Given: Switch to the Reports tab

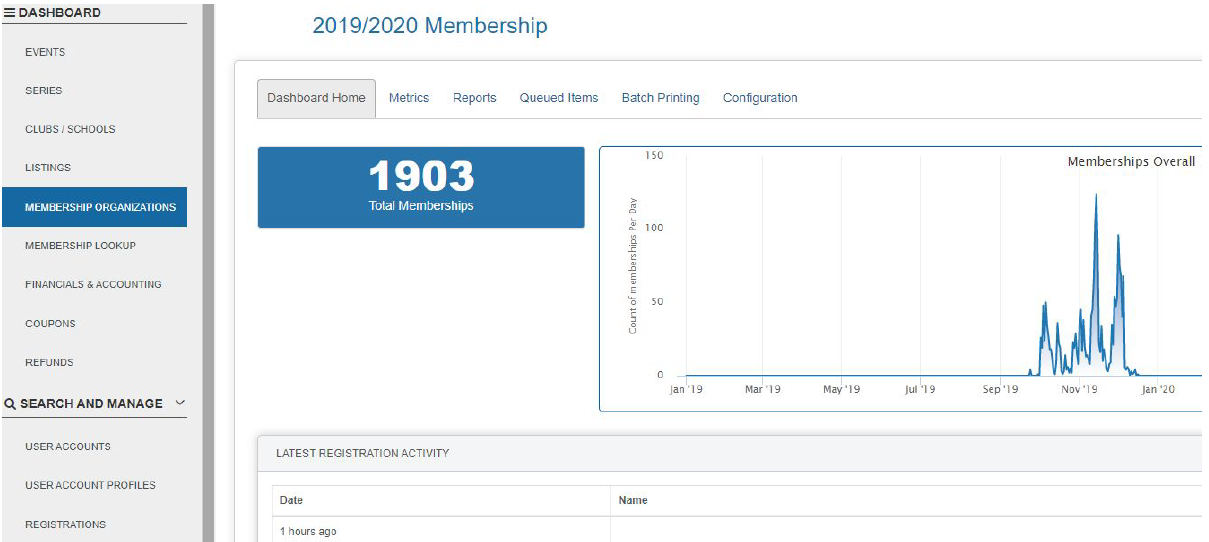Looking at the screenshot, I should click(474, 98).
